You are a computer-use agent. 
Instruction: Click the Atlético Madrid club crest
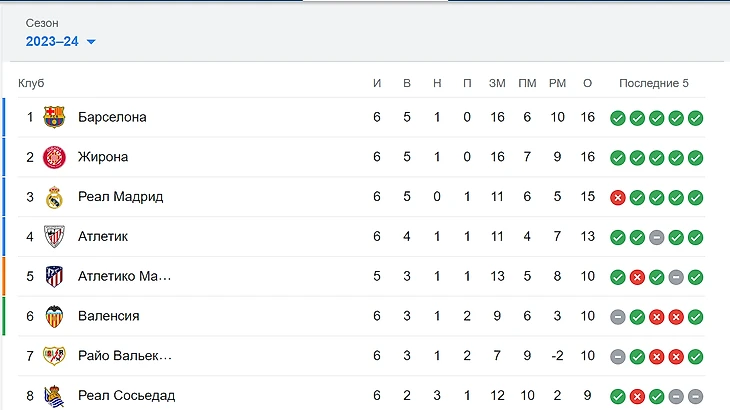coord(54,276)
